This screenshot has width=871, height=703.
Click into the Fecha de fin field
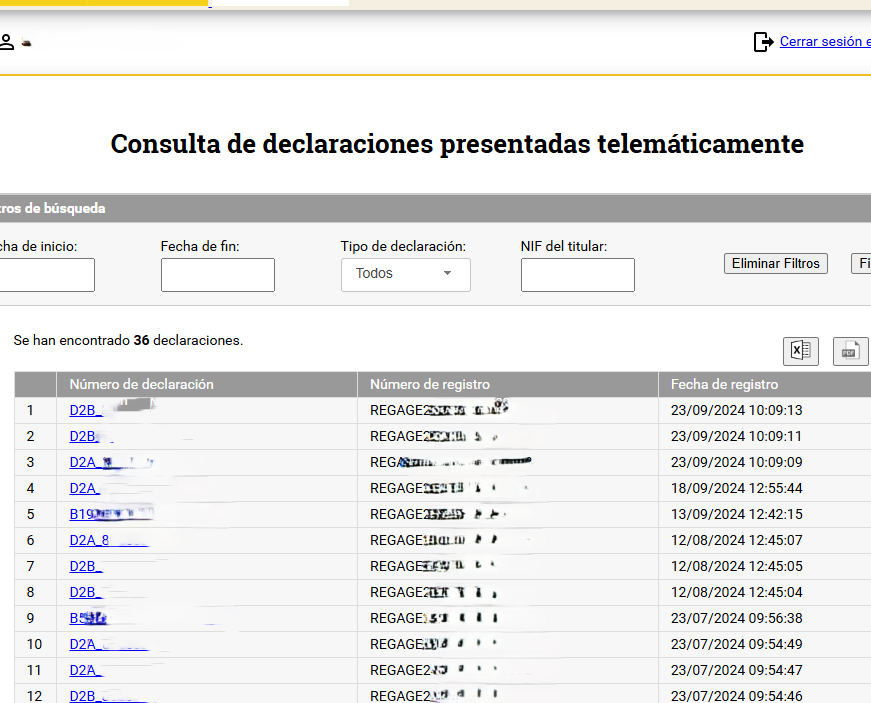[217, 275]
